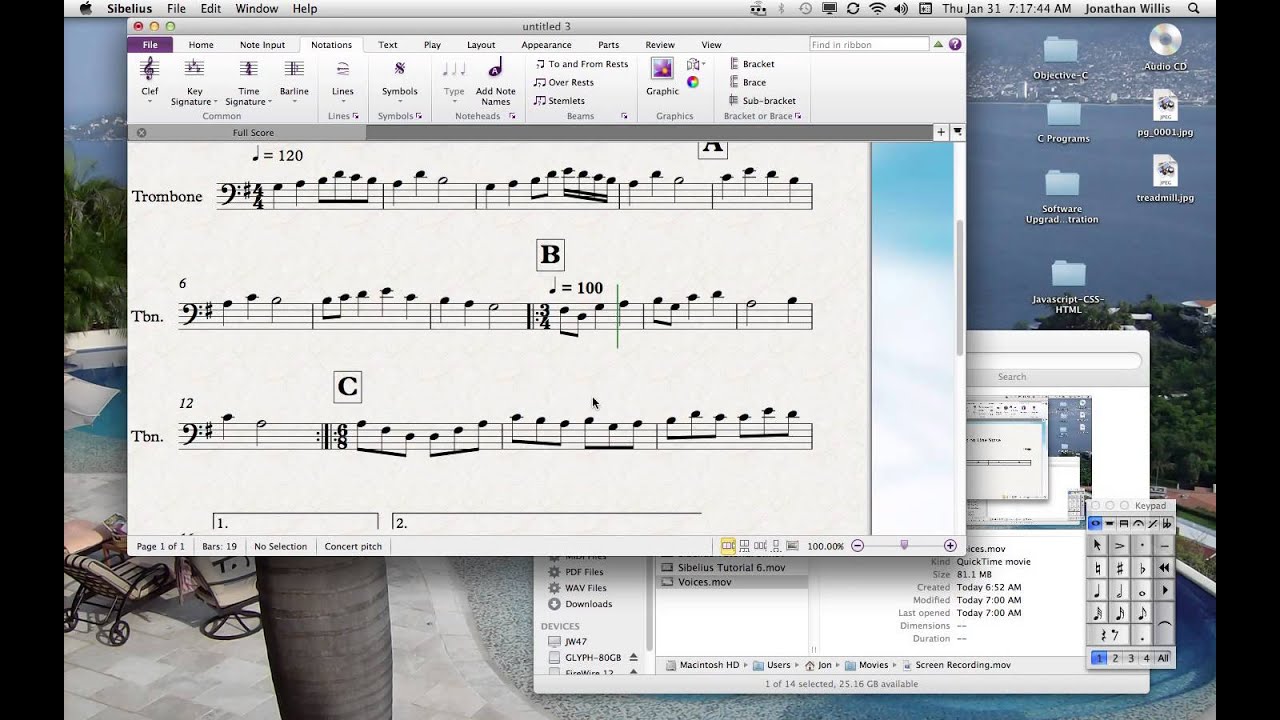Viewport: 1280px width, 720px height.
Task: Select the flat accidental on Keypad
Action: pyautogui.click(x=1142, y=568)
